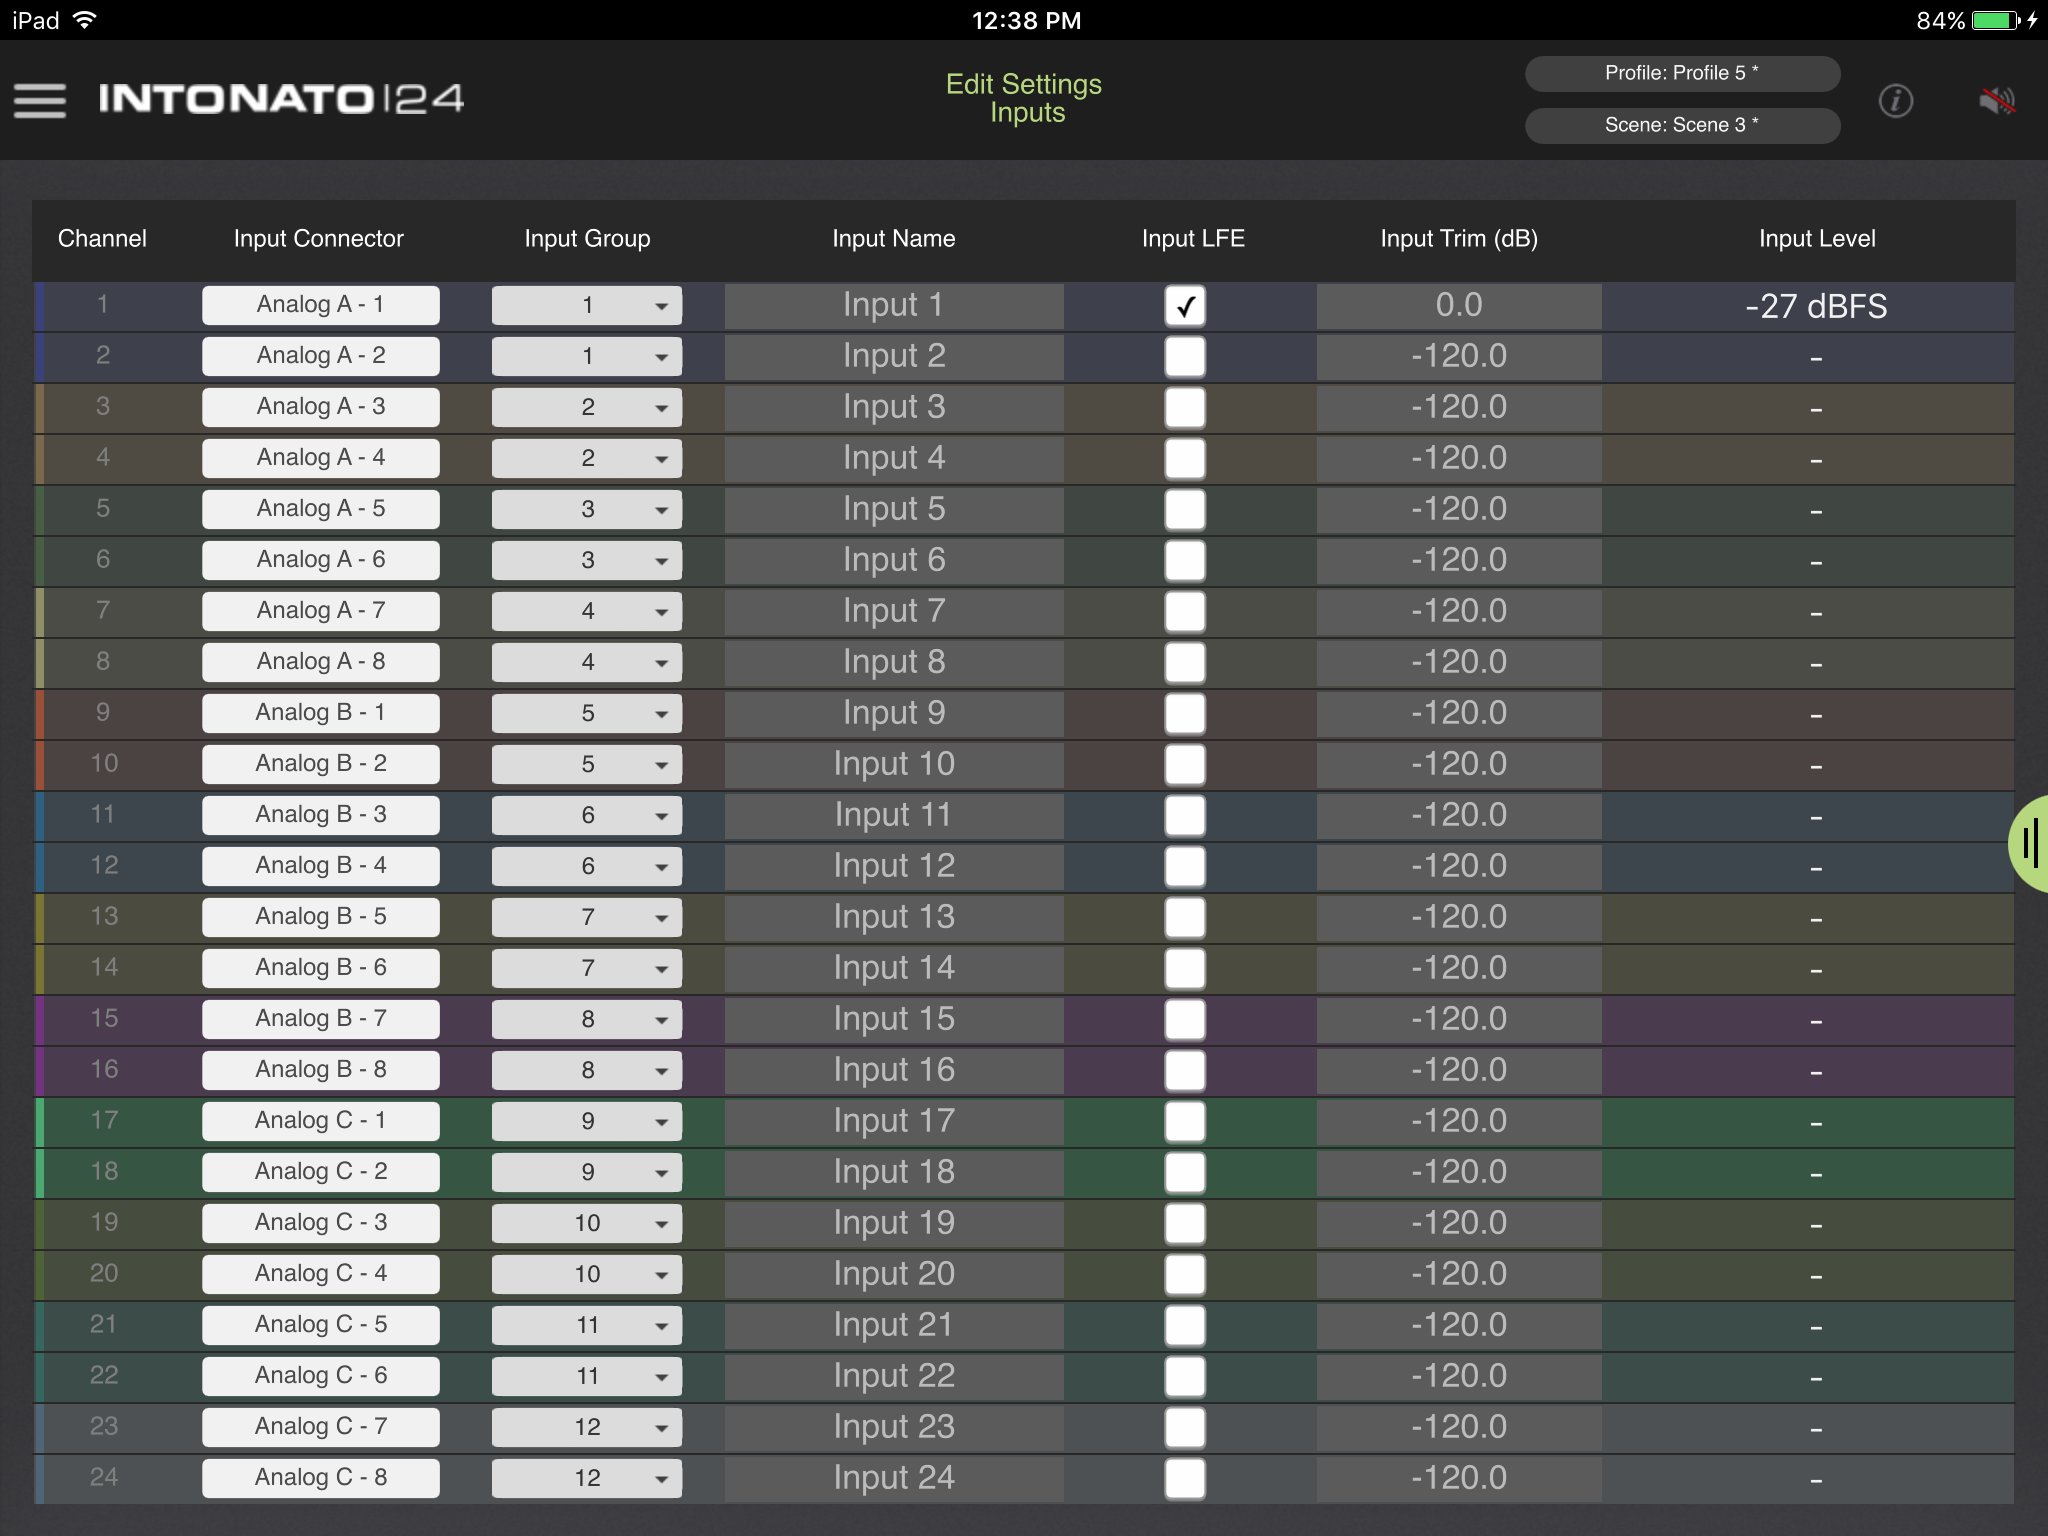Expand Input Group dropdown for channel 3
Viewport: 2048px width, 1536px height.
[x=587, y=408]
